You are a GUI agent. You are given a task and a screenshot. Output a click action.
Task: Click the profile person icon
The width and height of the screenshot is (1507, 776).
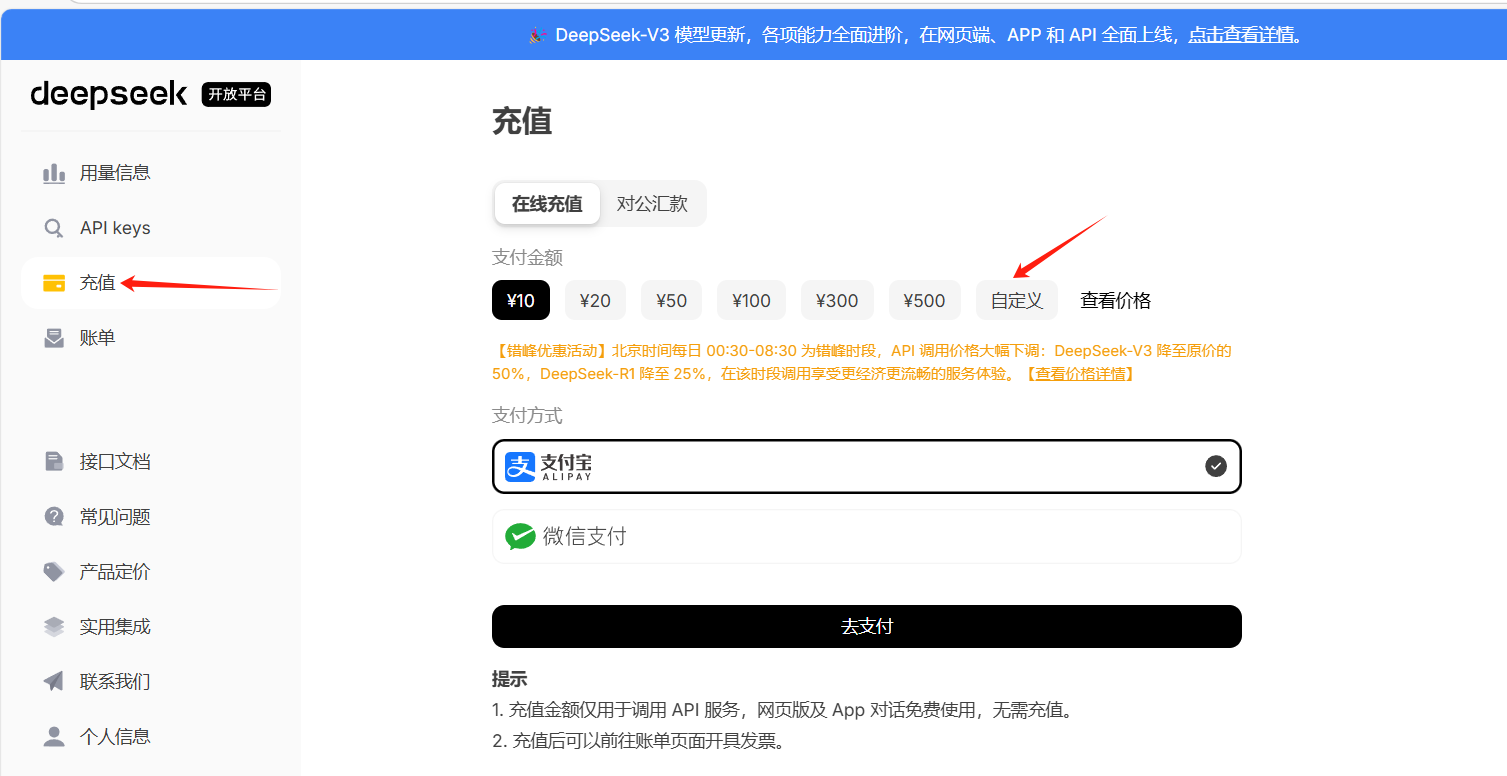tap(54, 737)
